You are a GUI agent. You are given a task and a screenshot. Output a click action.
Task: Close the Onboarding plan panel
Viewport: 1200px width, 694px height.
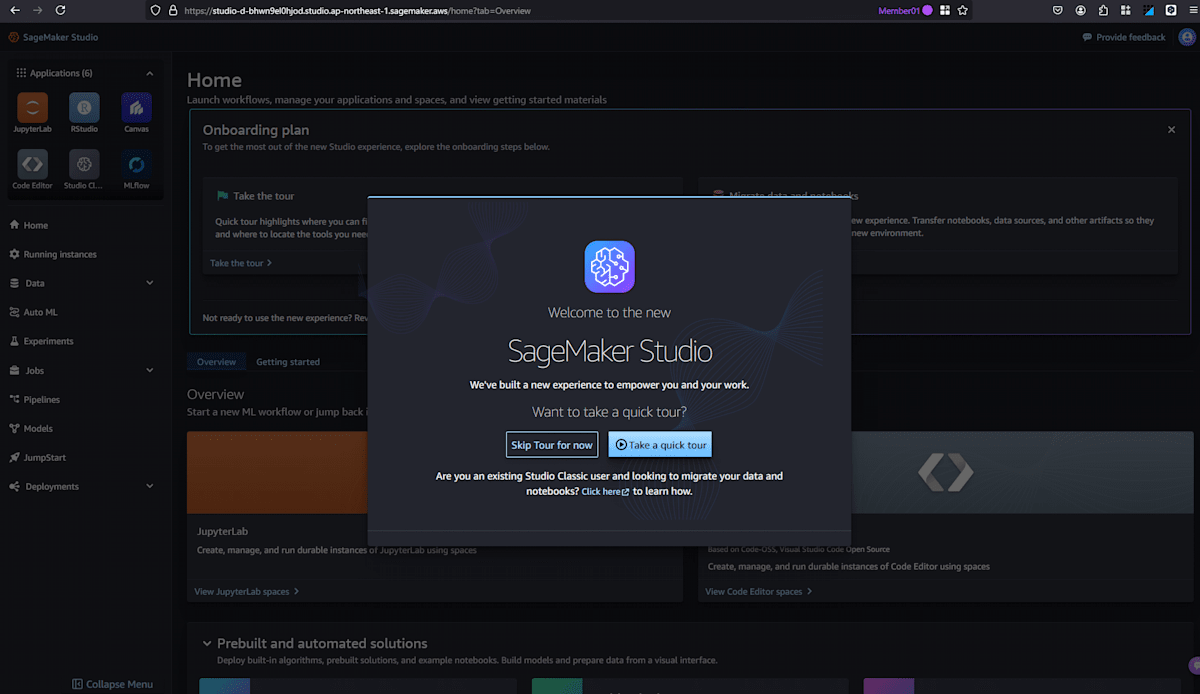[x=1171, y=130]
